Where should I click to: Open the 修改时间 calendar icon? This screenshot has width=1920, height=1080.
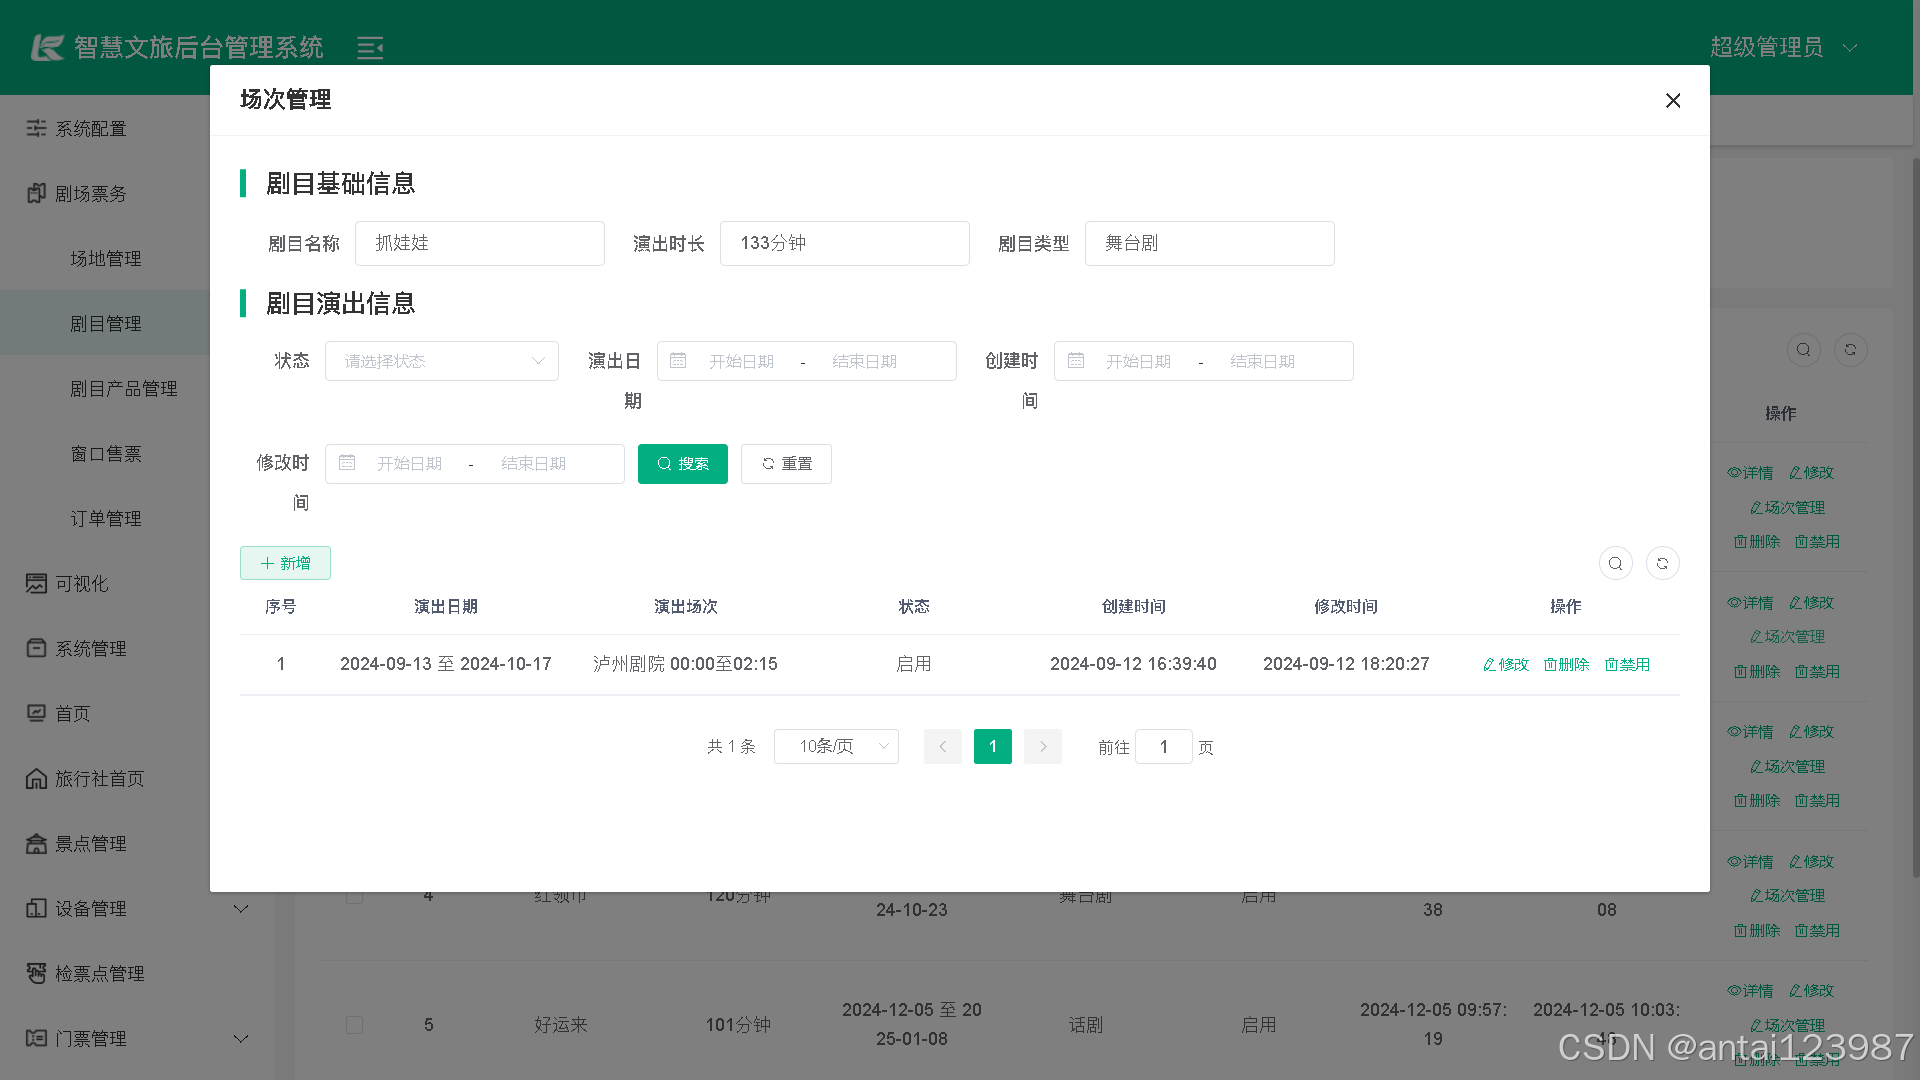click(347, 463)
